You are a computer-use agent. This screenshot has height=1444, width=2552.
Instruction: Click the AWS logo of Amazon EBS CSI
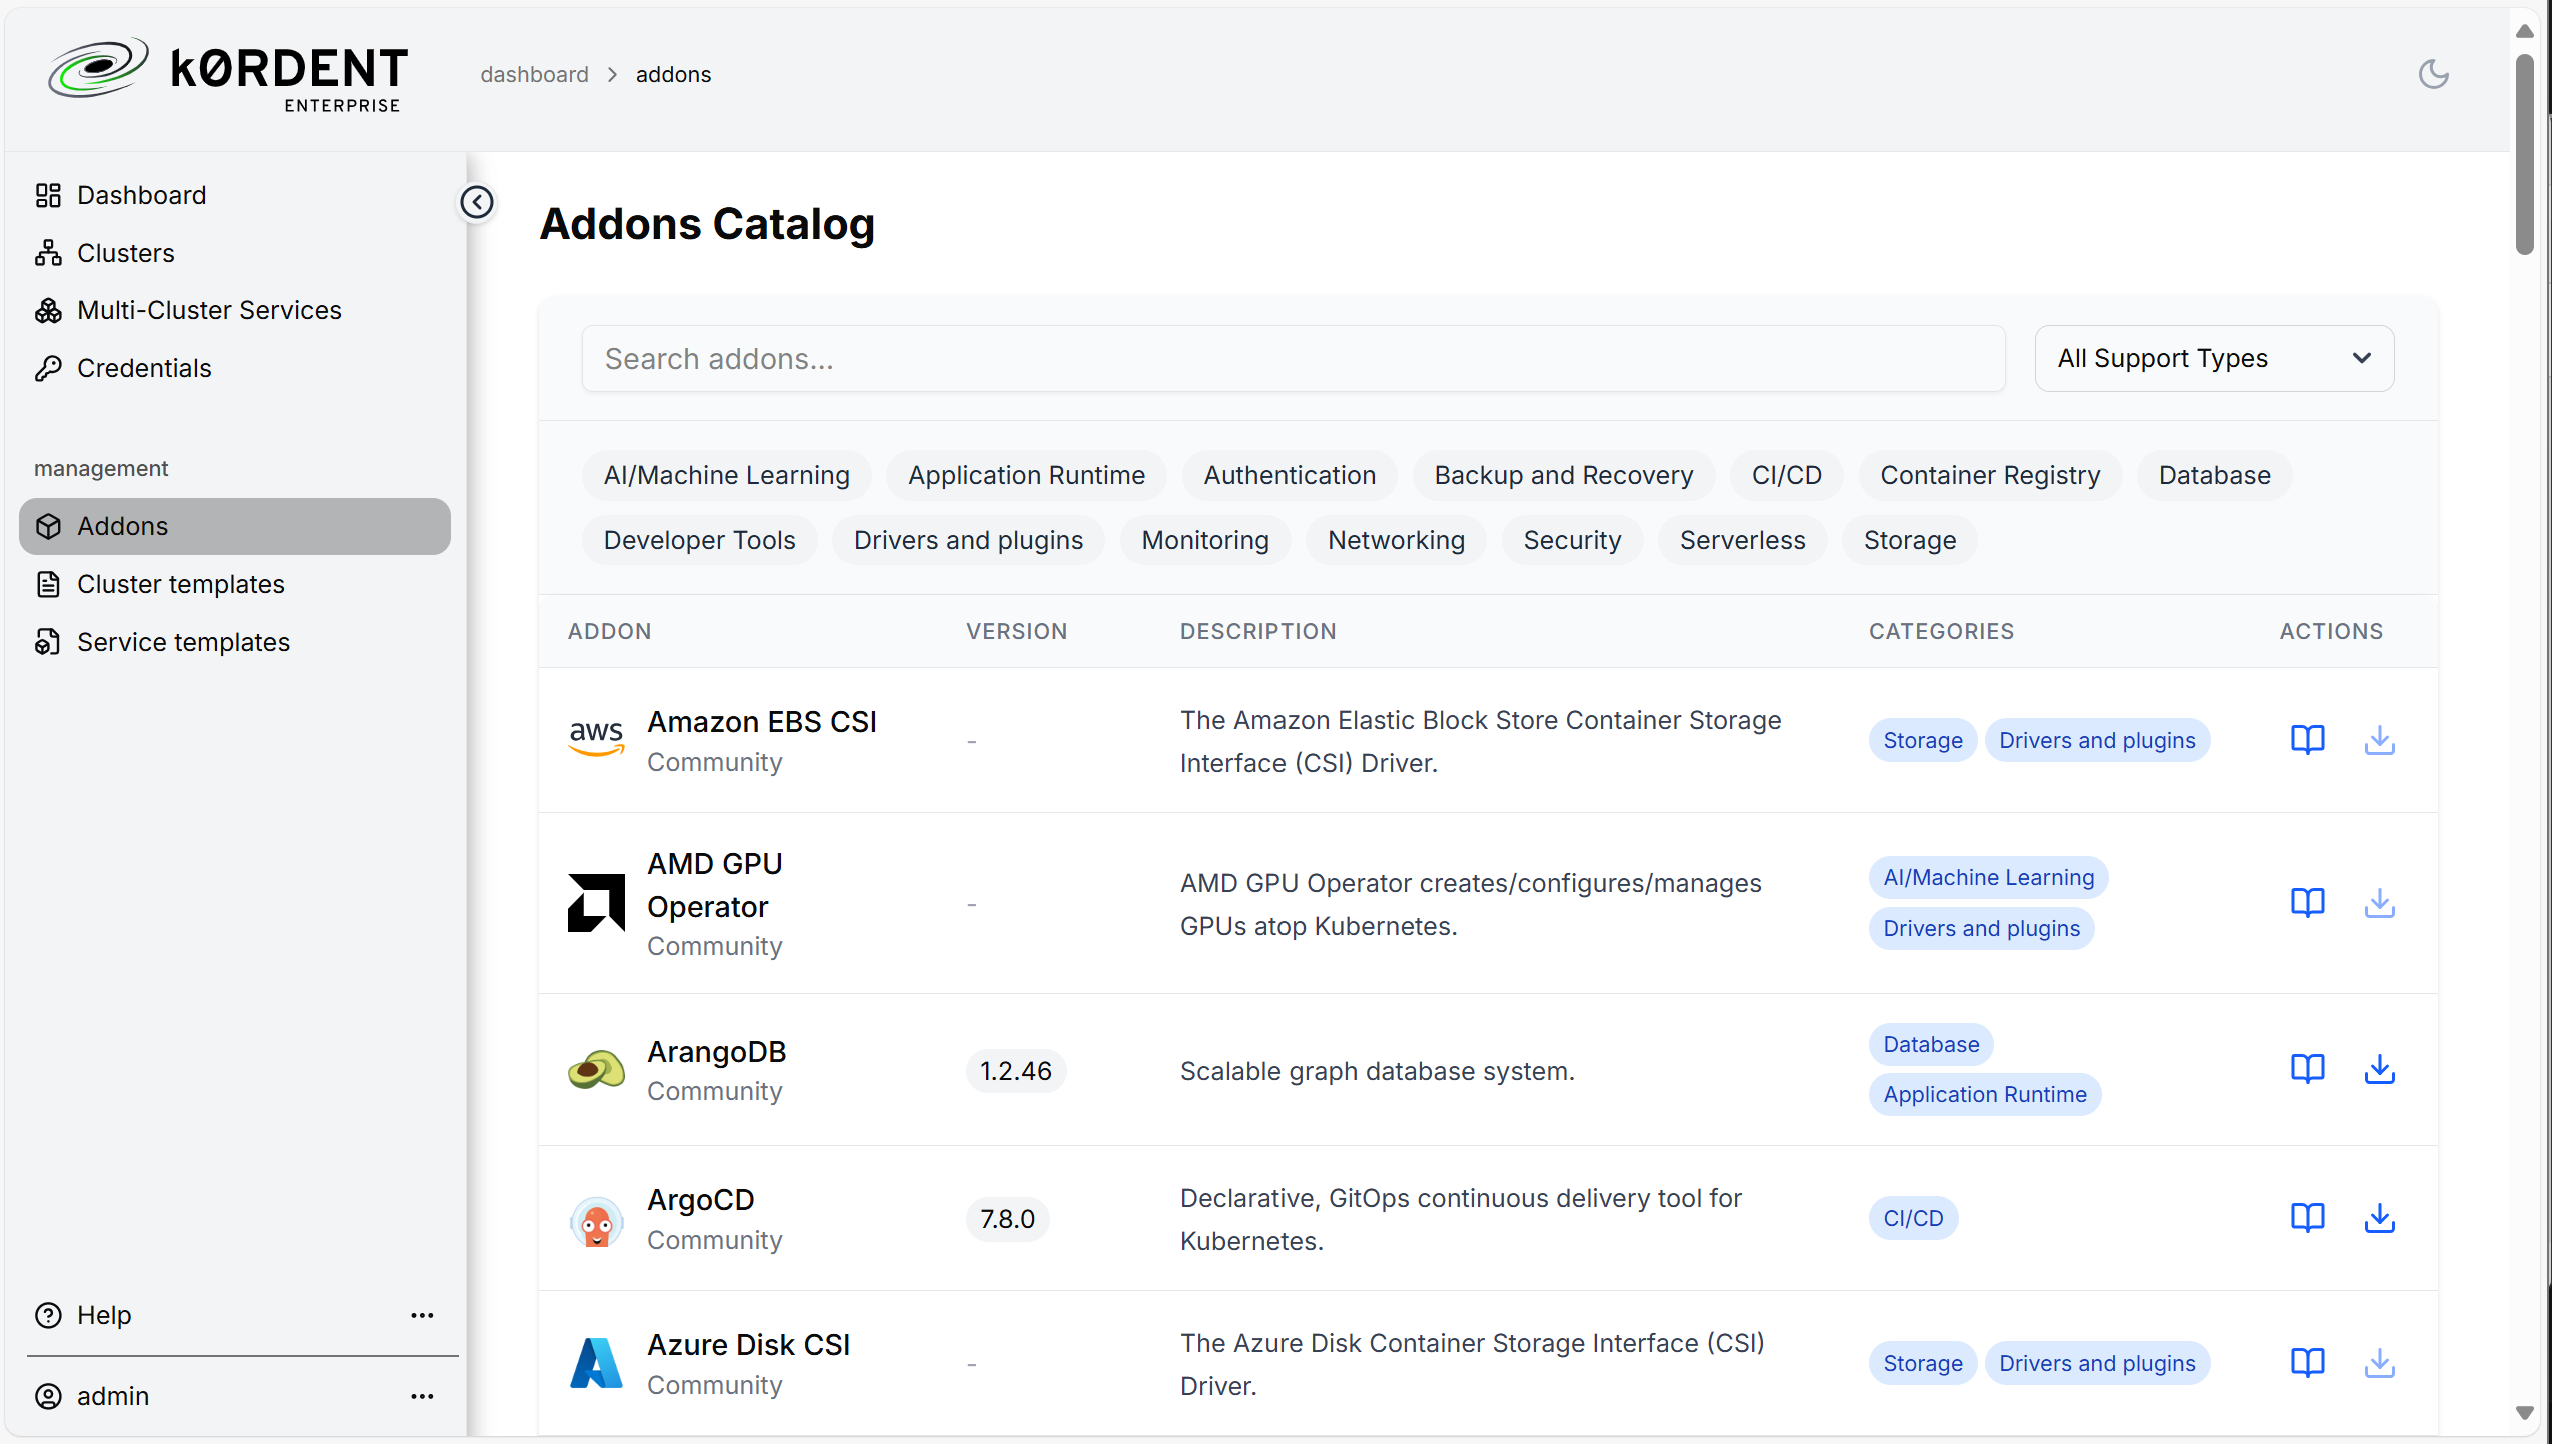click(596, 740)
